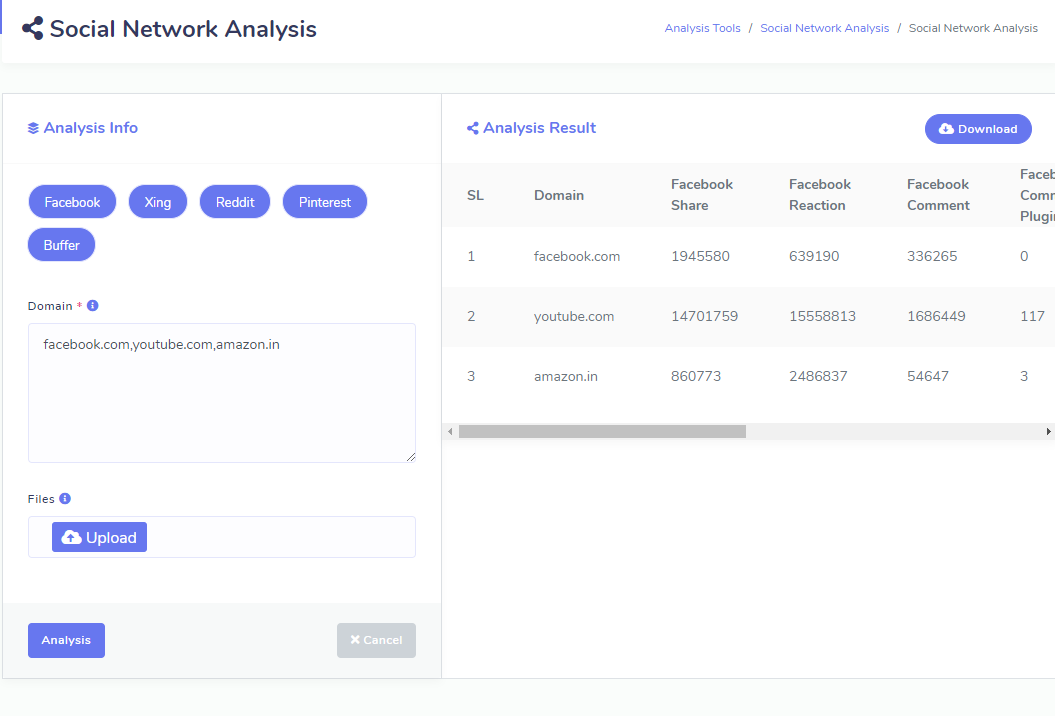
Task: Toggle the Buffer network pill
Action: pos(61,245)
